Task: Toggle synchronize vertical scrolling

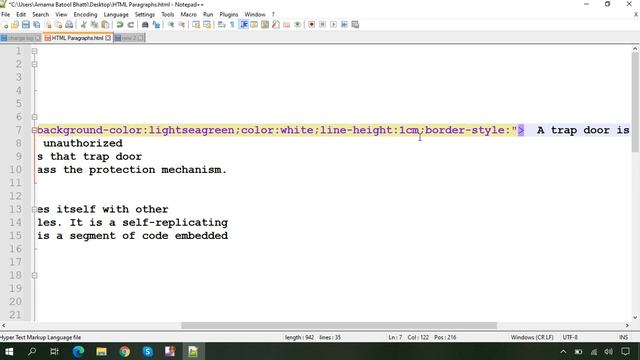Action: pos(196,24)
